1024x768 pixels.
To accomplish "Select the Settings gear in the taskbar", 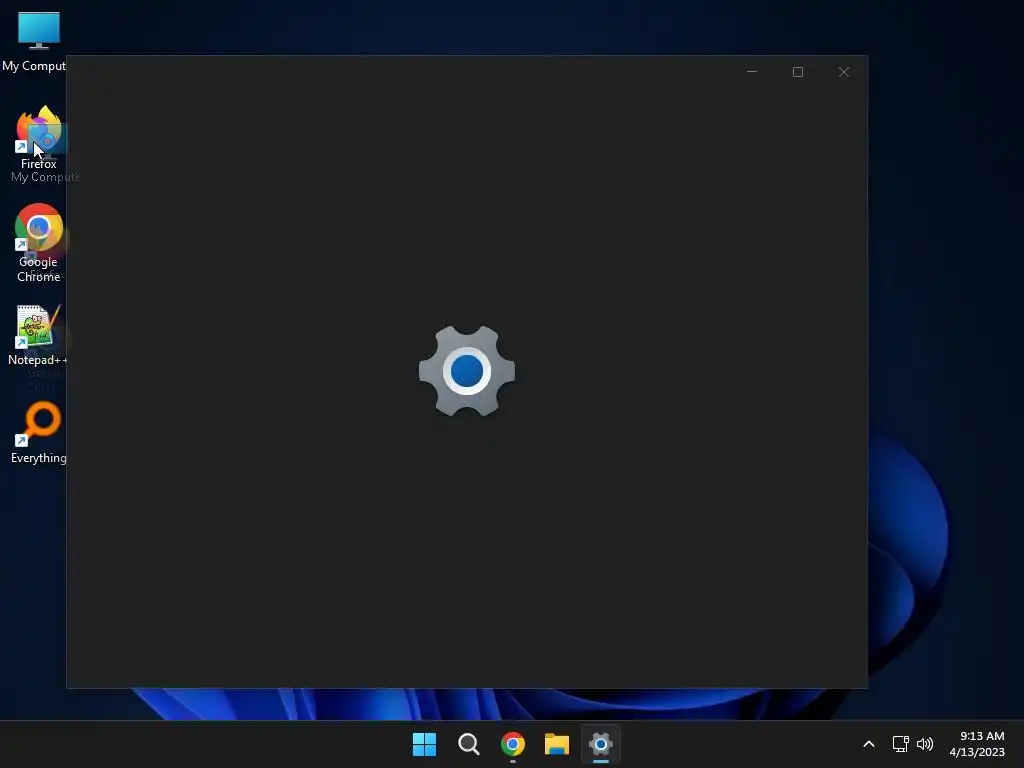I will click(x=601, y=744).
